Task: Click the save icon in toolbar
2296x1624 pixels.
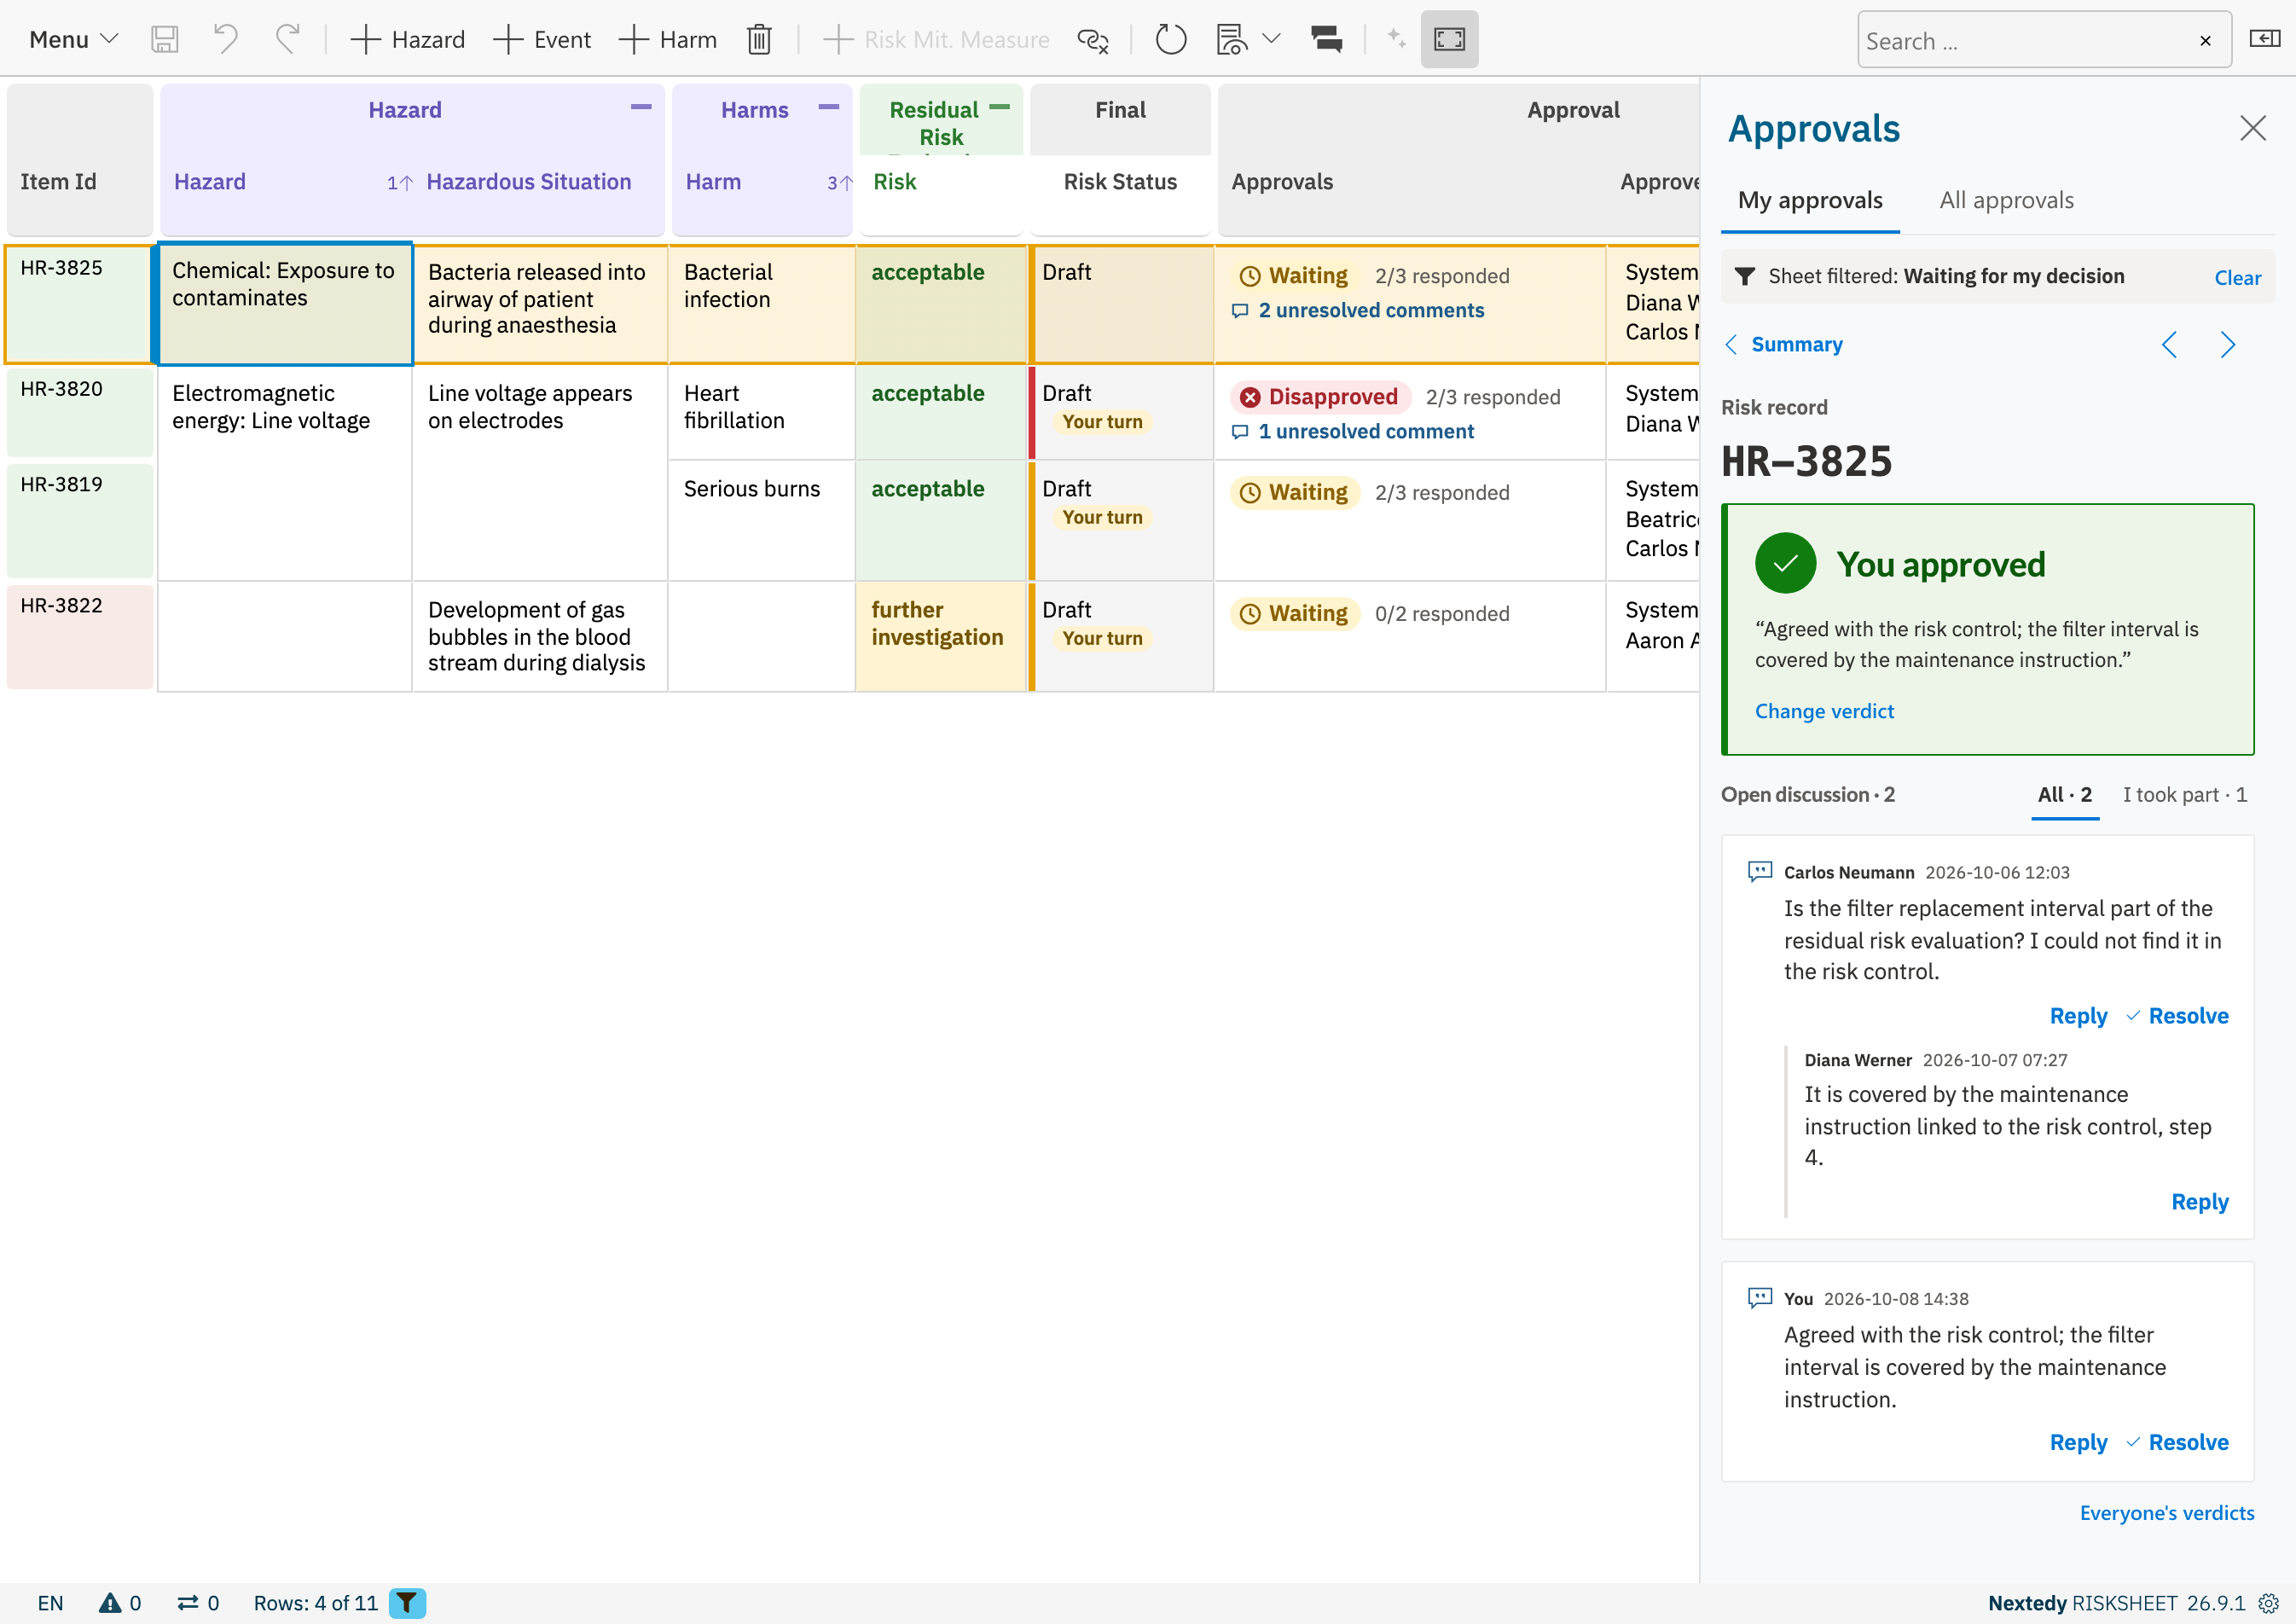Action: tap(164, 40)
